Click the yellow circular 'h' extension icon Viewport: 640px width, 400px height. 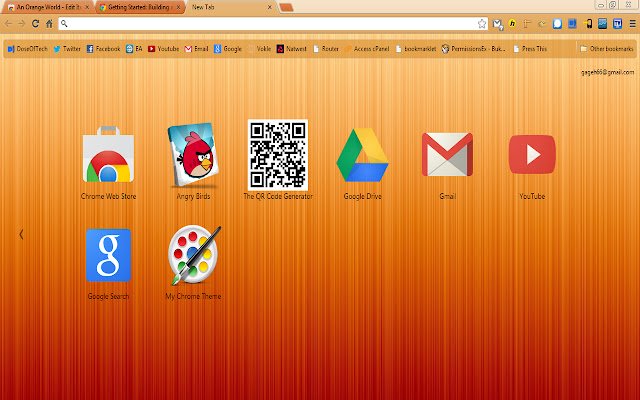(x=512, y=24)
